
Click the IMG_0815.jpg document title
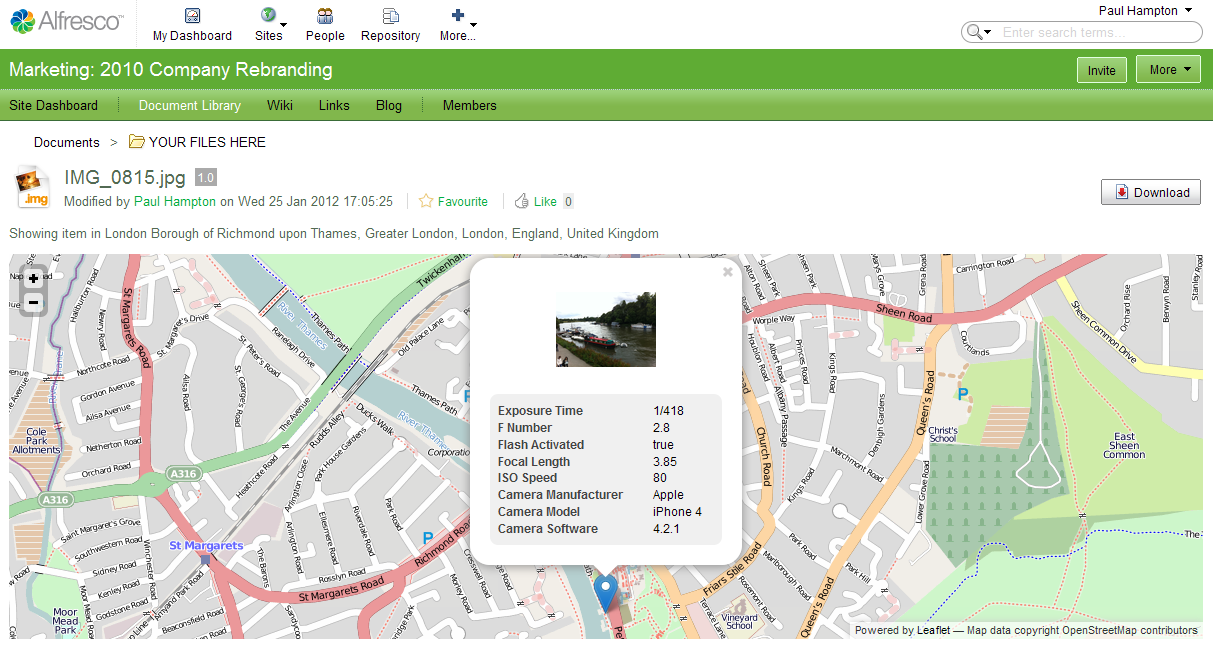pos(125,178)
